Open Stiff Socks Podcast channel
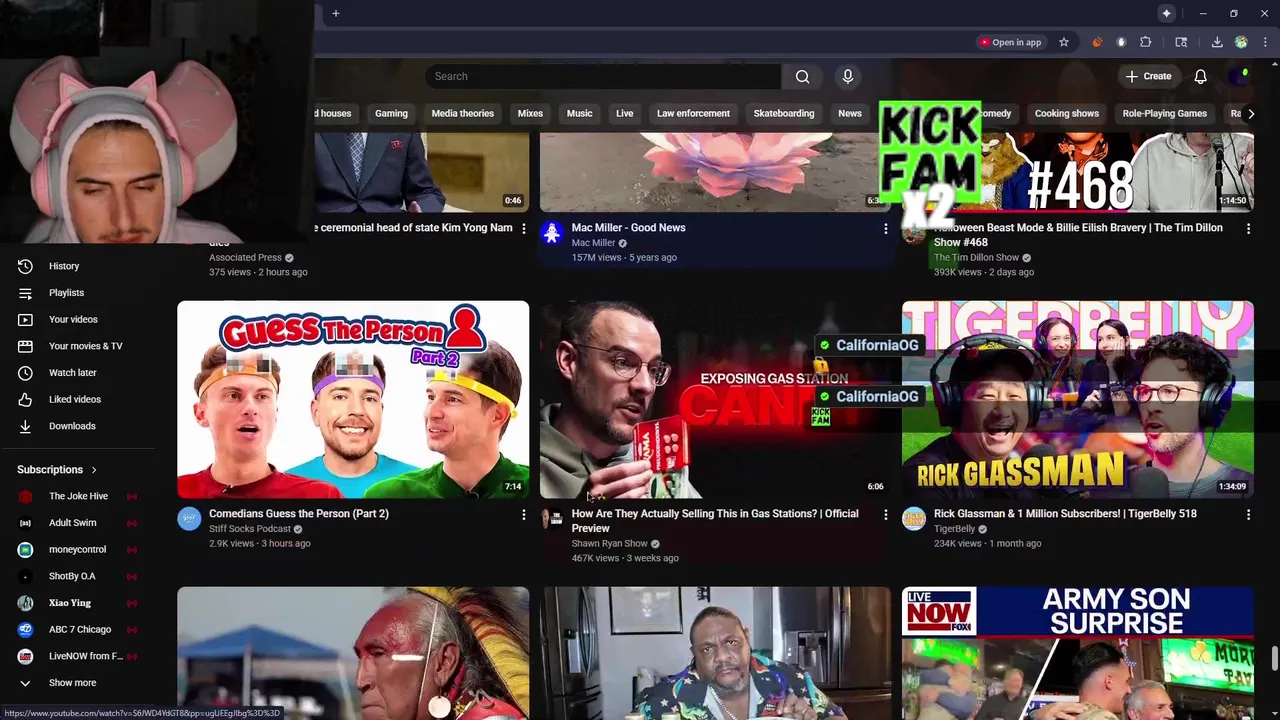The width and height of the screenshot is (1280, 720). pyautogui.click(x=249, y=529)
